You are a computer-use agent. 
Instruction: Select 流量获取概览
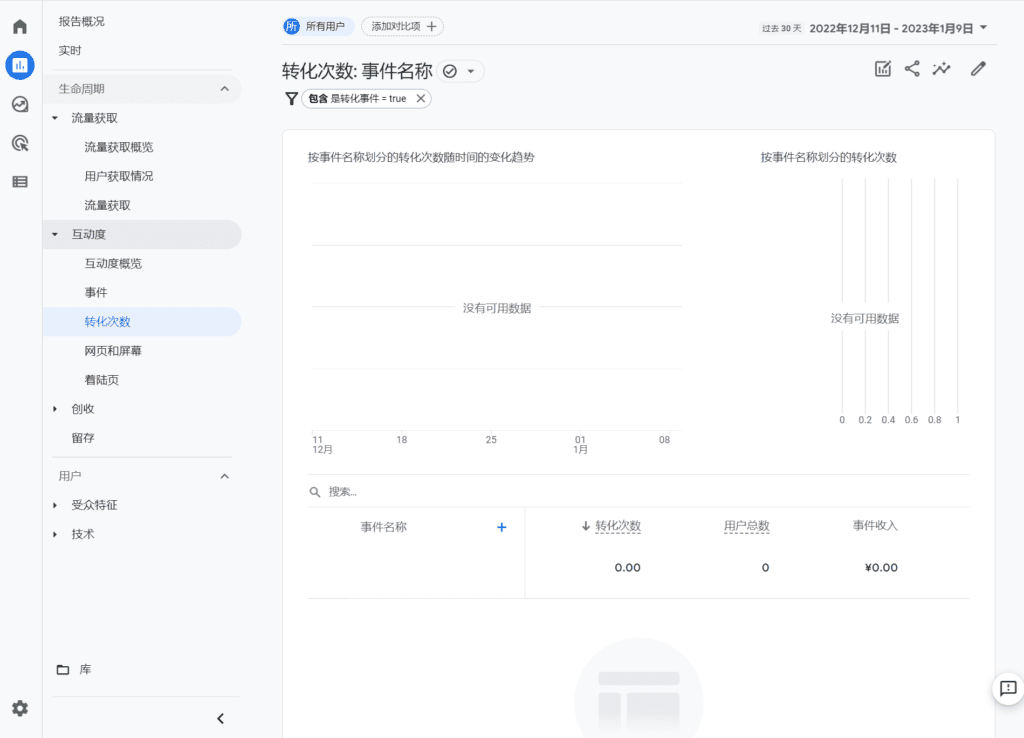[119, 147]
